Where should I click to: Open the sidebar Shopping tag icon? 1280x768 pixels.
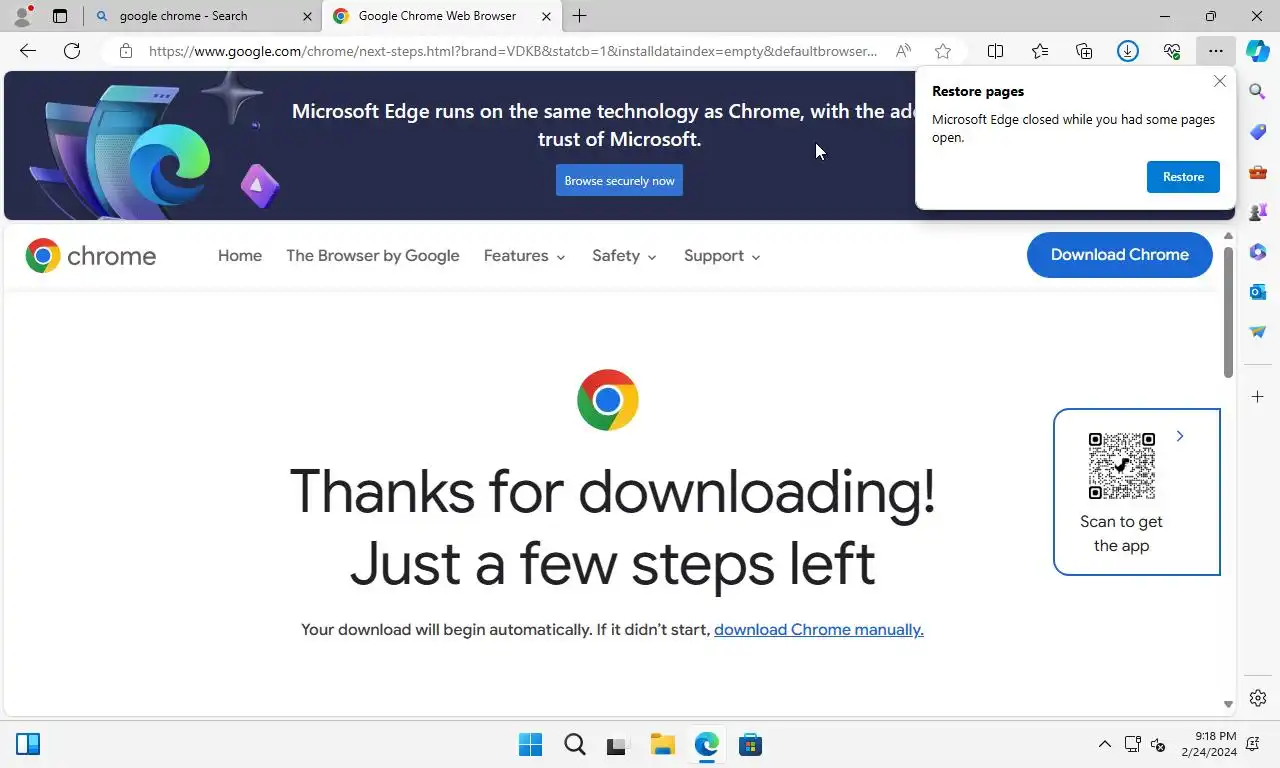(x=1258, y=132)
